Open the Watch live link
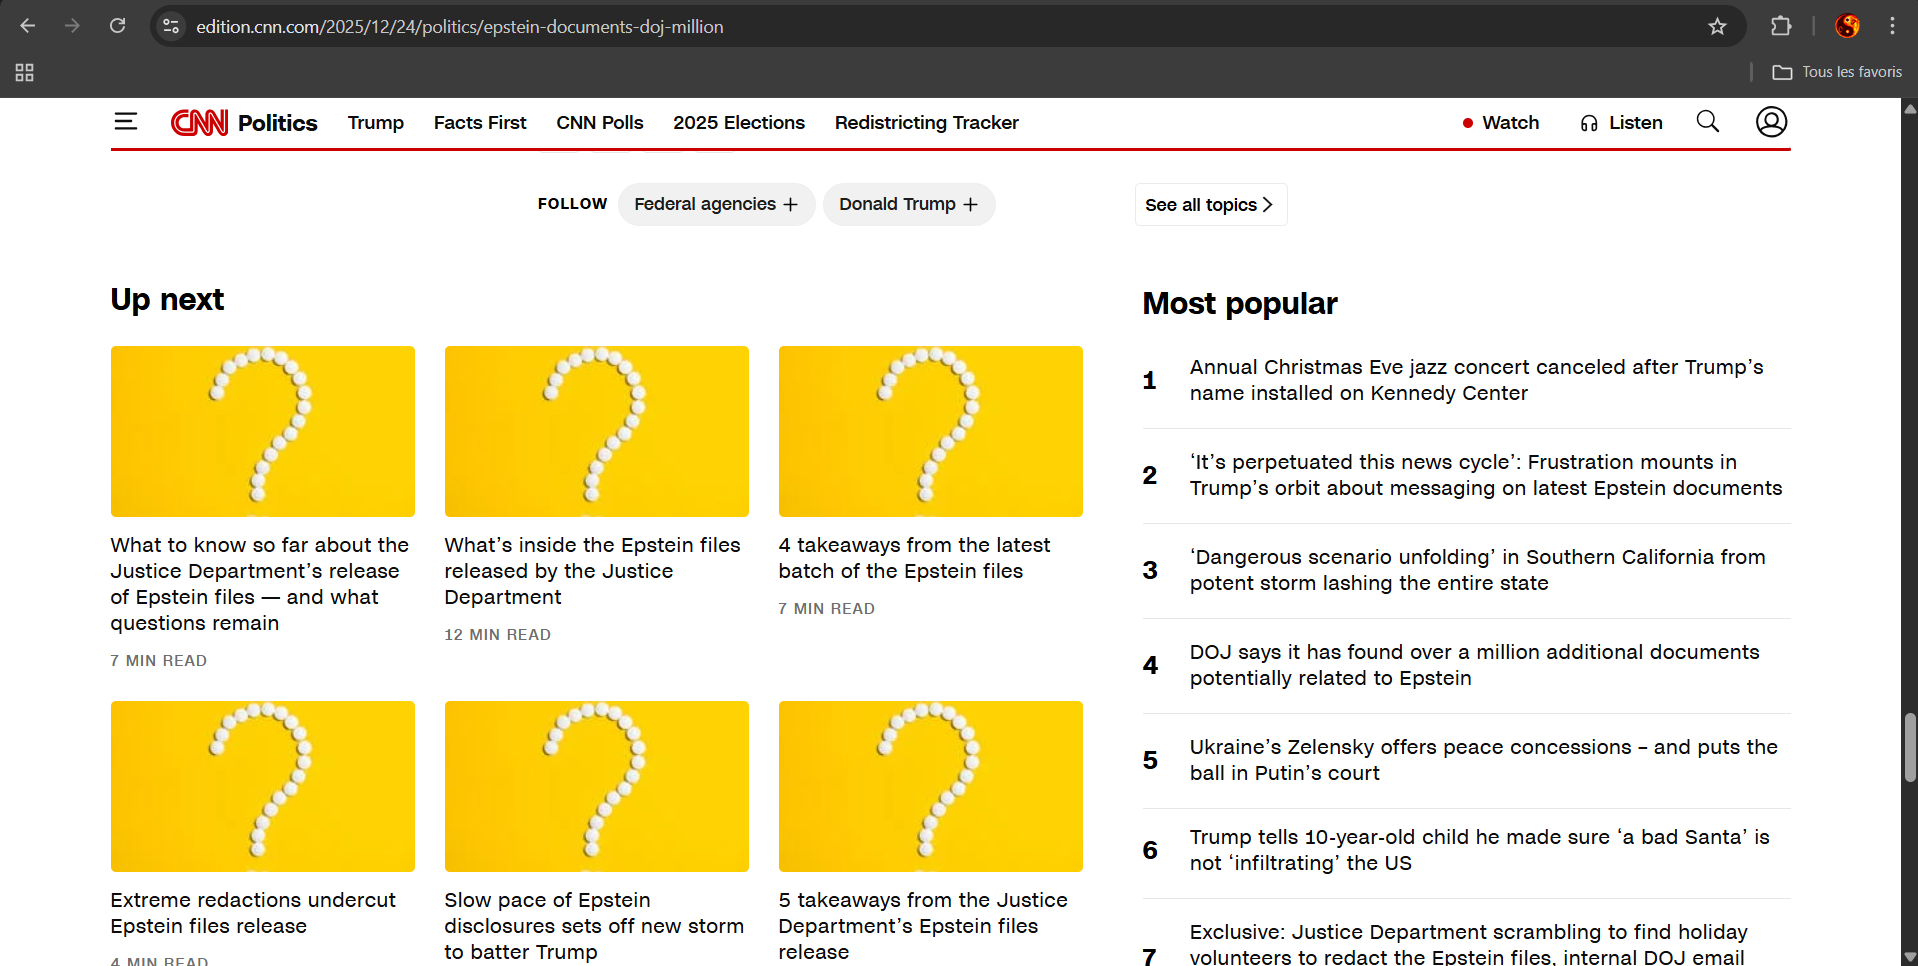This screenshot has height=966, width=1918. 1501,123
